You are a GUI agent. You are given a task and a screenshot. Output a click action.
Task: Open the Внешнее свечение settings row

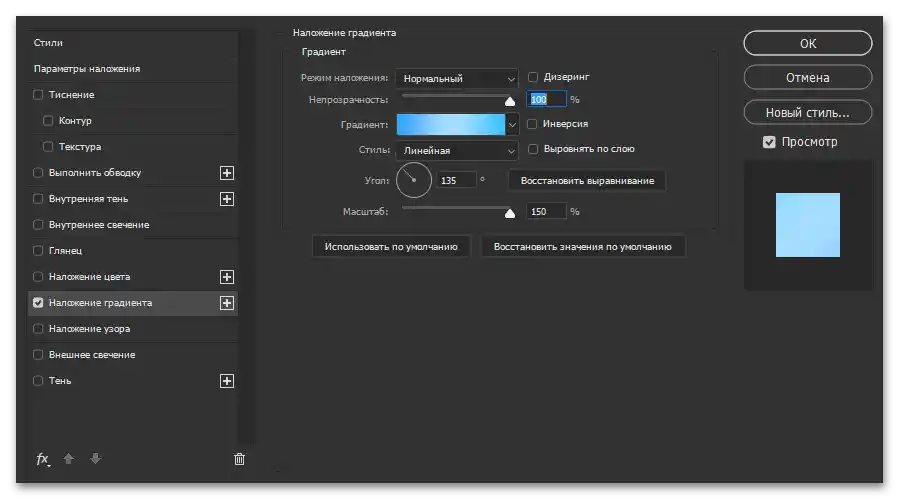(x=132, y=354)
